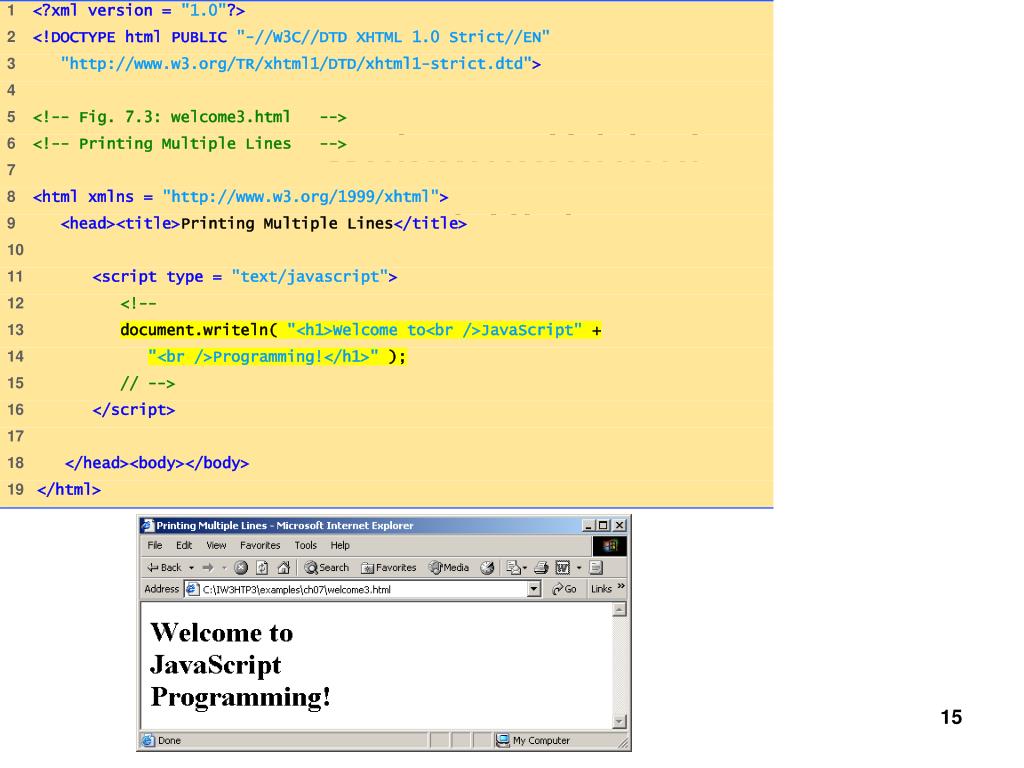Open the Tools menu
The height and width of the screenshot is (768, 1024).
click(306, 545)
